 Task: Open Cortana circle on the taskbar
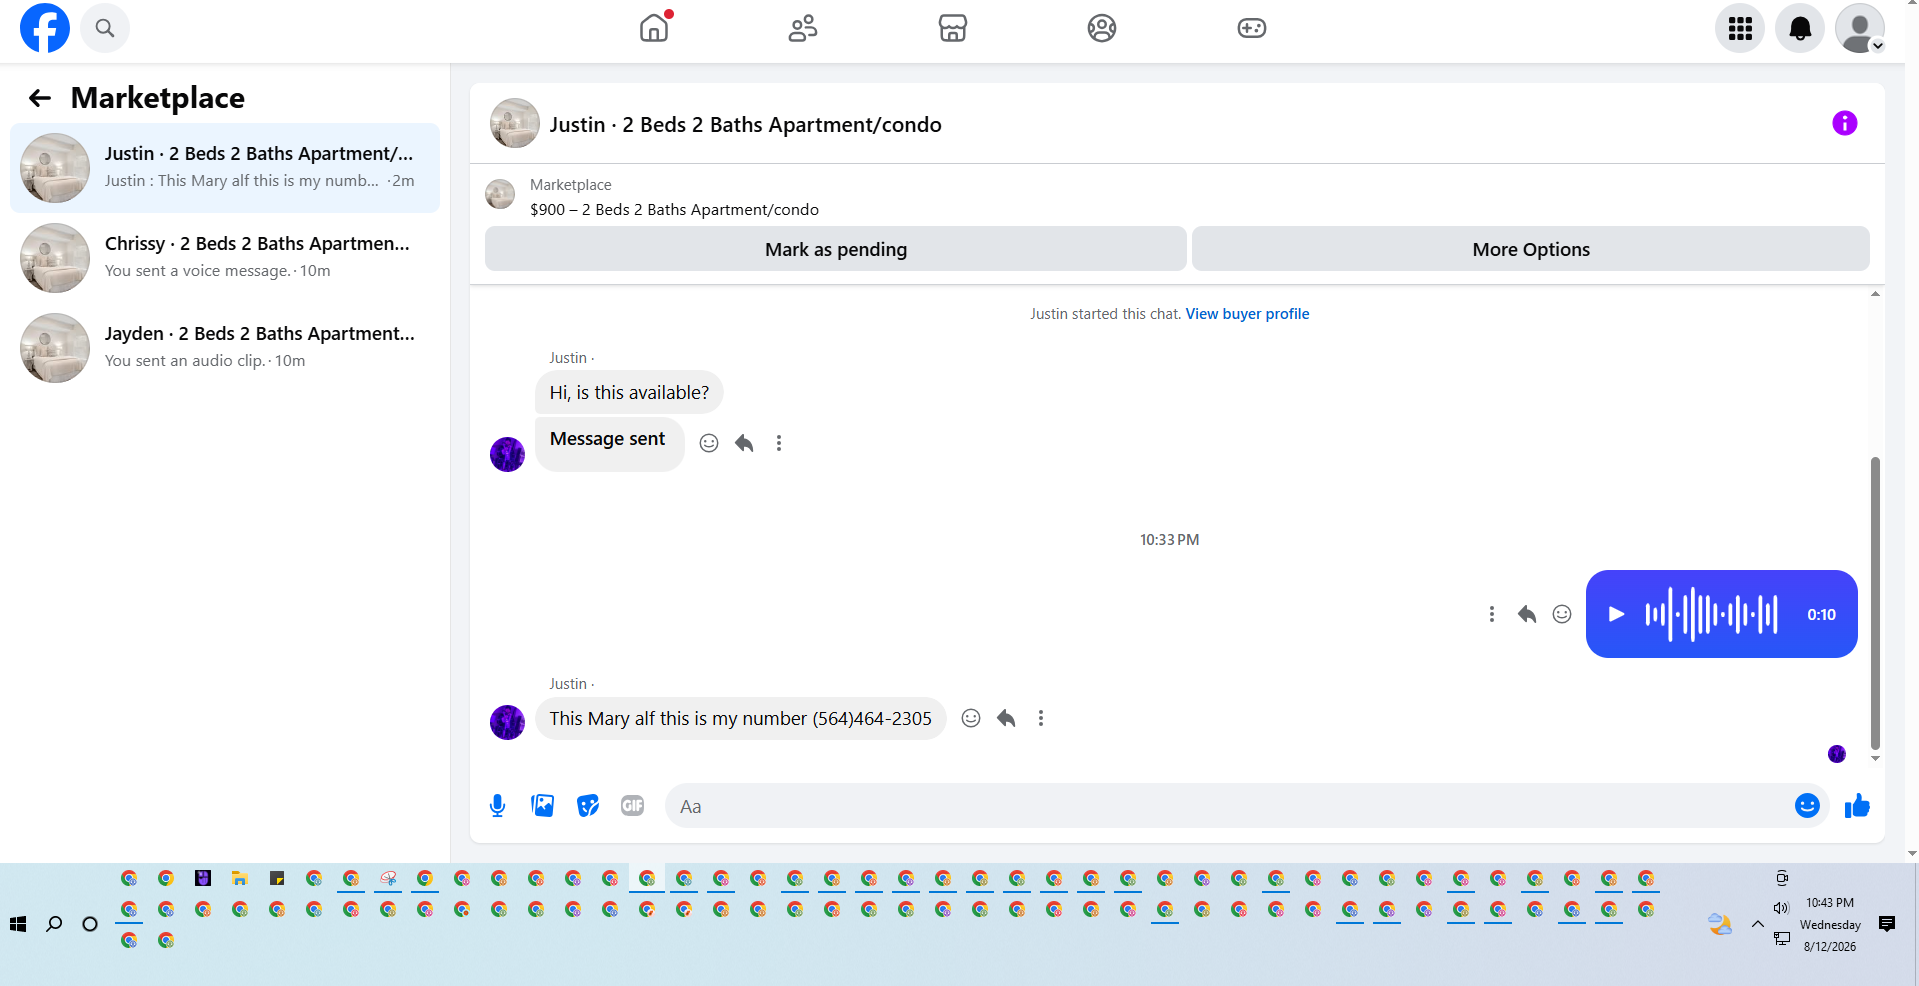click(90, 924)
